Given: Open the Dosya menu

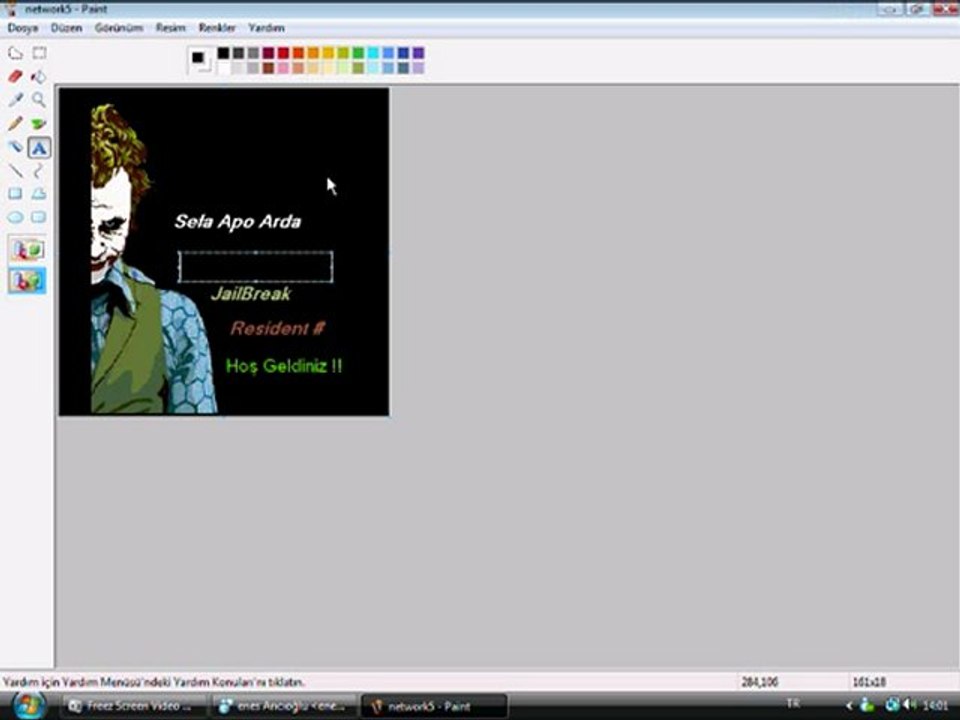Looking at the screenshot, I should pyautogui.click(x=23, y=28).
